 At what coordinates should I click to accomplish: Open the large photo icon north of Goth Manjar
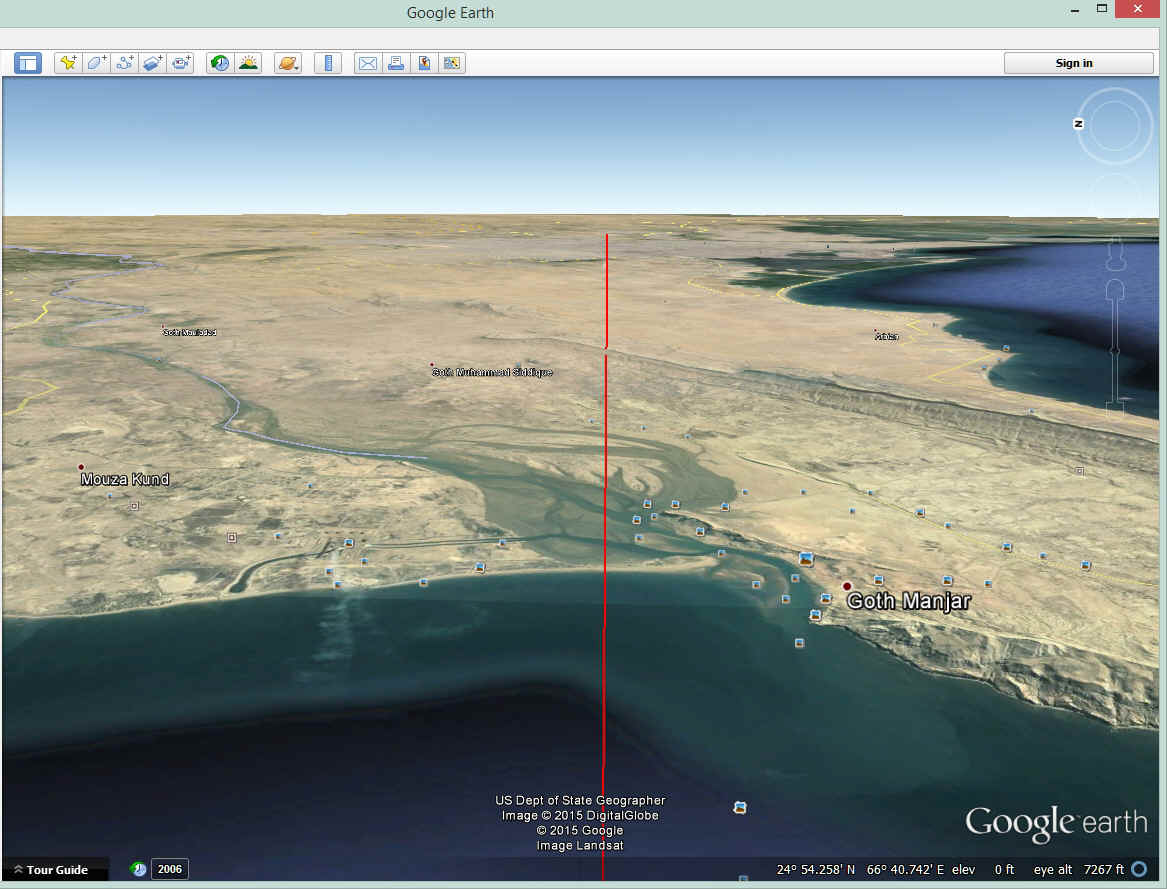tap(805, 559)
